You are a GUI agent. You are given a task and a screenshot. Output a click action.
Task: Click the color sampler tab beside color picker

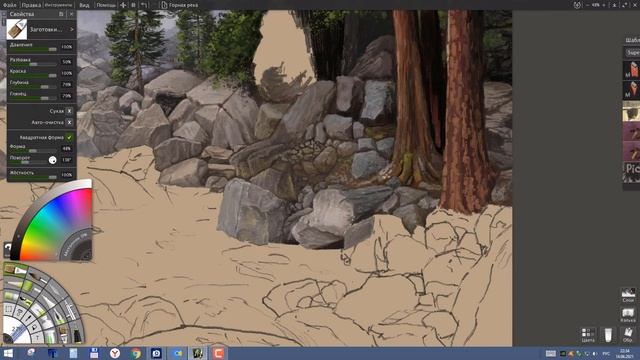[x=7, y=250]
